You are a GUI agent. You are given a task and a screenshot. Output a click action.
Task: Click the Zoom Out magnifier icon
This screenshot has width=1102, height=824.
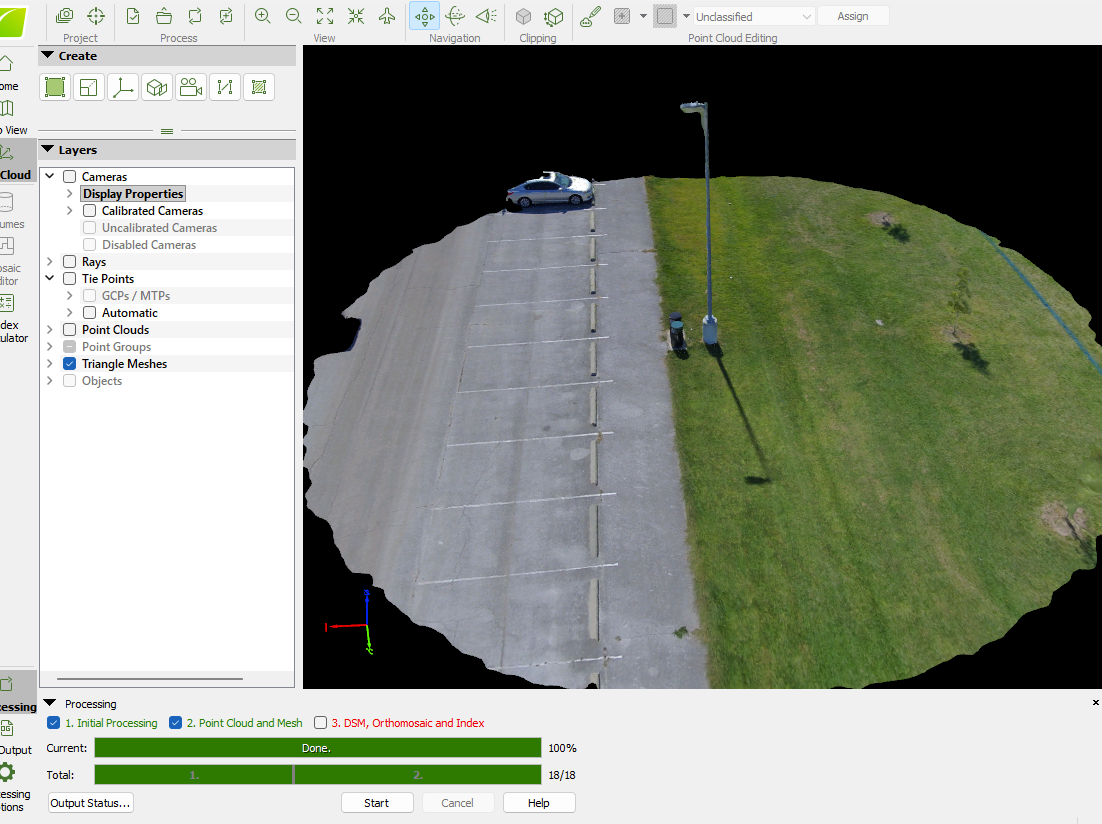click(294, 16)
